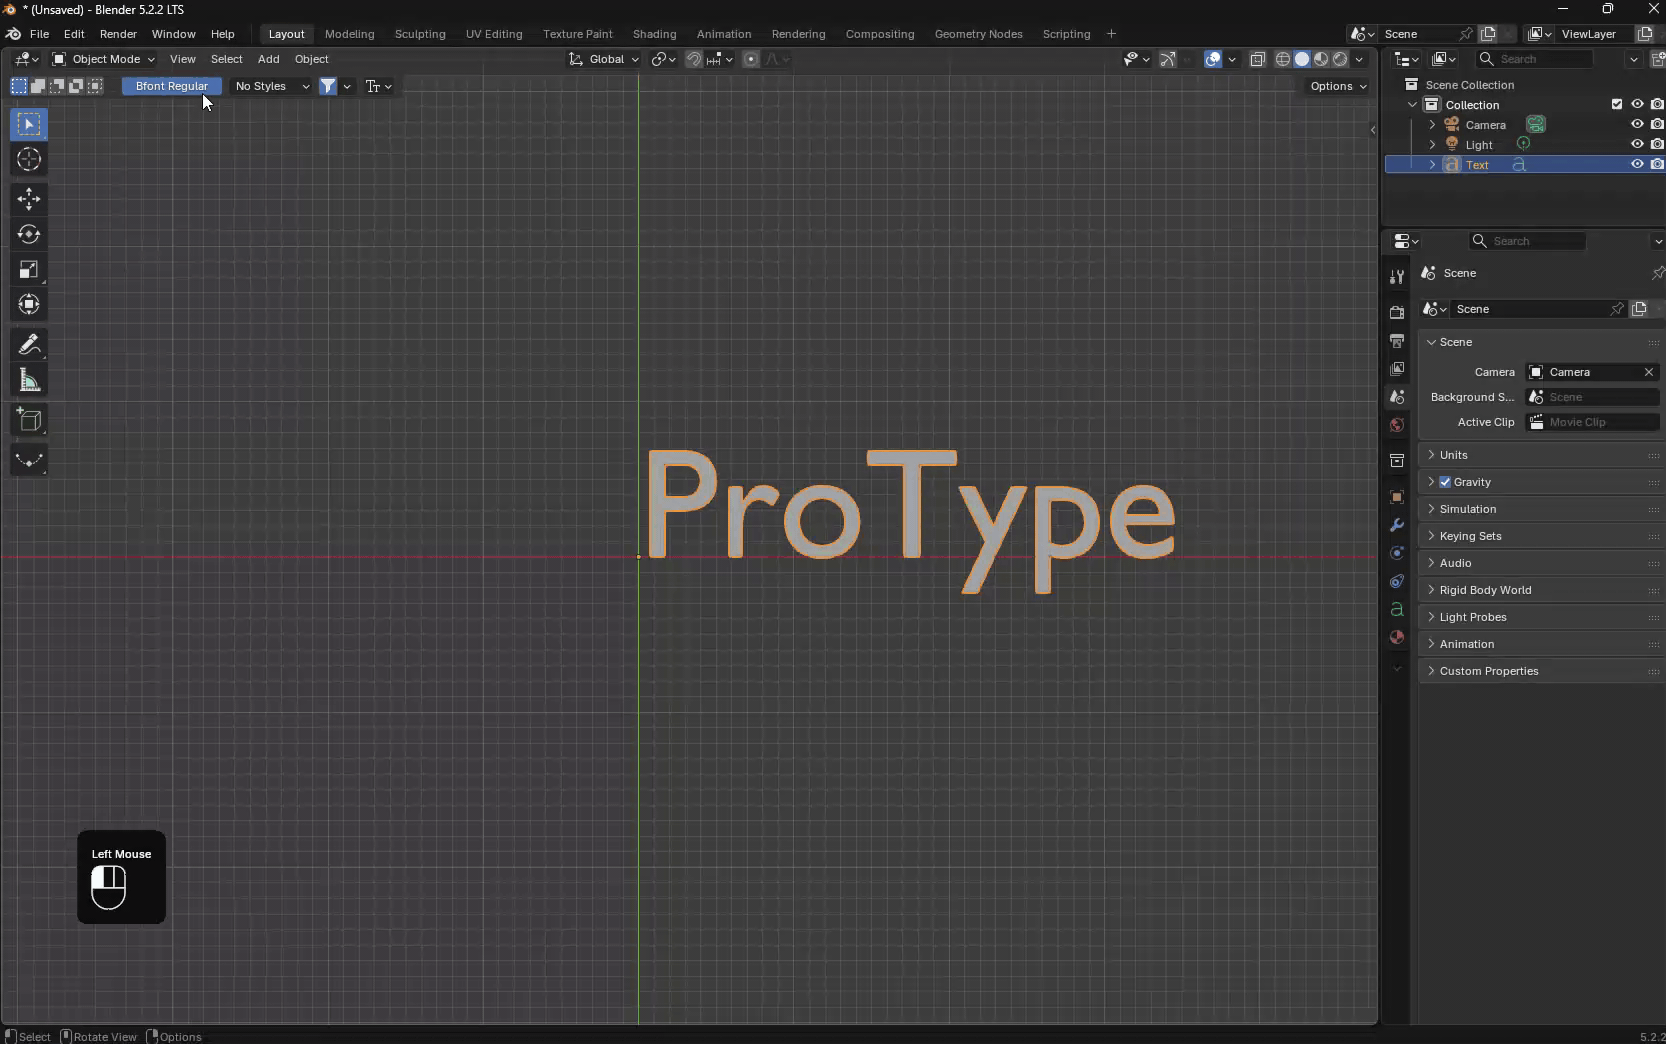The width and height of the screenshot is (1666, 1044).
Task: Open the Physics properties tab
Action: click(1397, 553)
